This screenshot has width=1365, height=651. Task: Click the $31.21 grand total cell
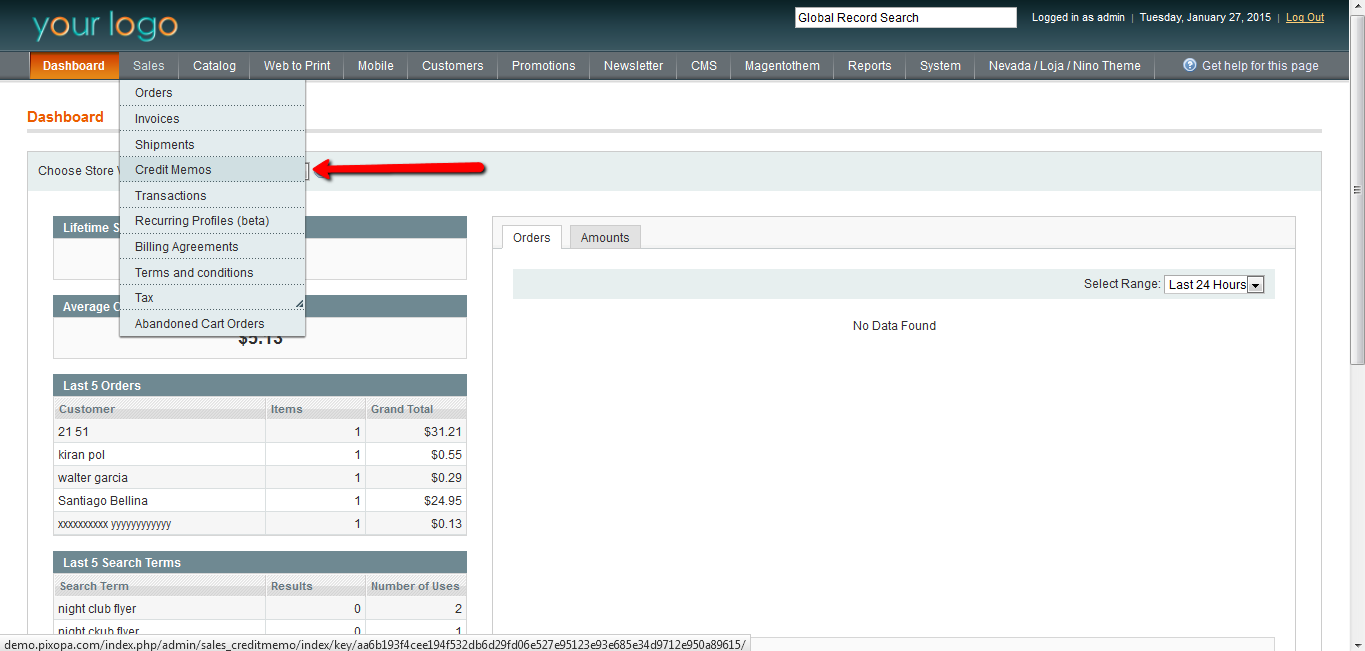[415, 432]
